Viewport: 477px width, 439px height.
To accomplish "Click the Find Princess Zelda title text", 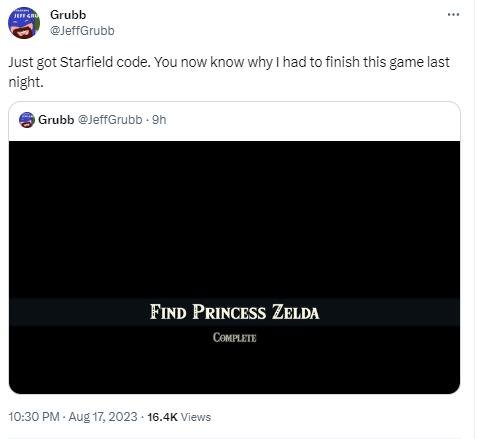I will (234, 312).
